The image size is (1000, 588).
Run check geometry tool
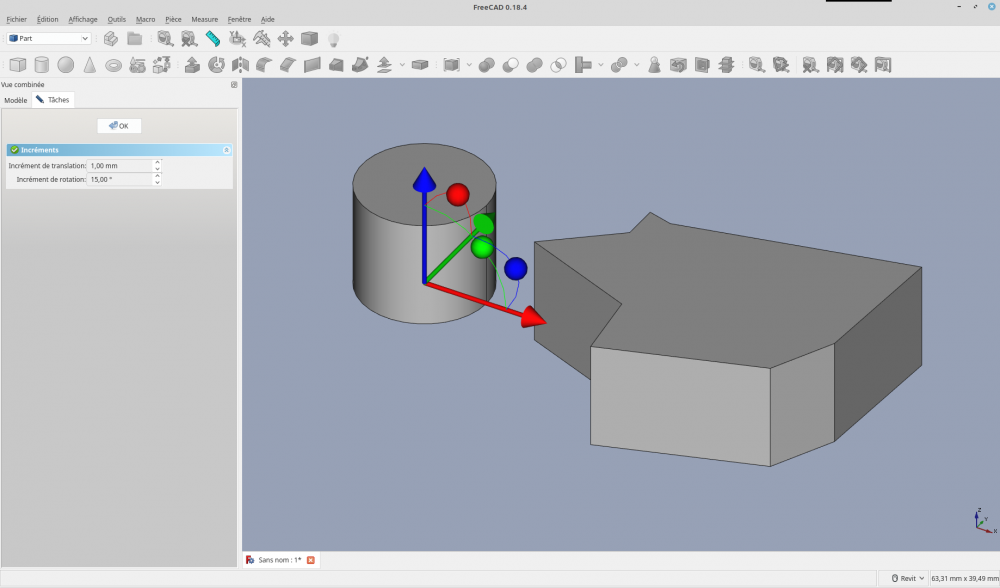point(654,64)
